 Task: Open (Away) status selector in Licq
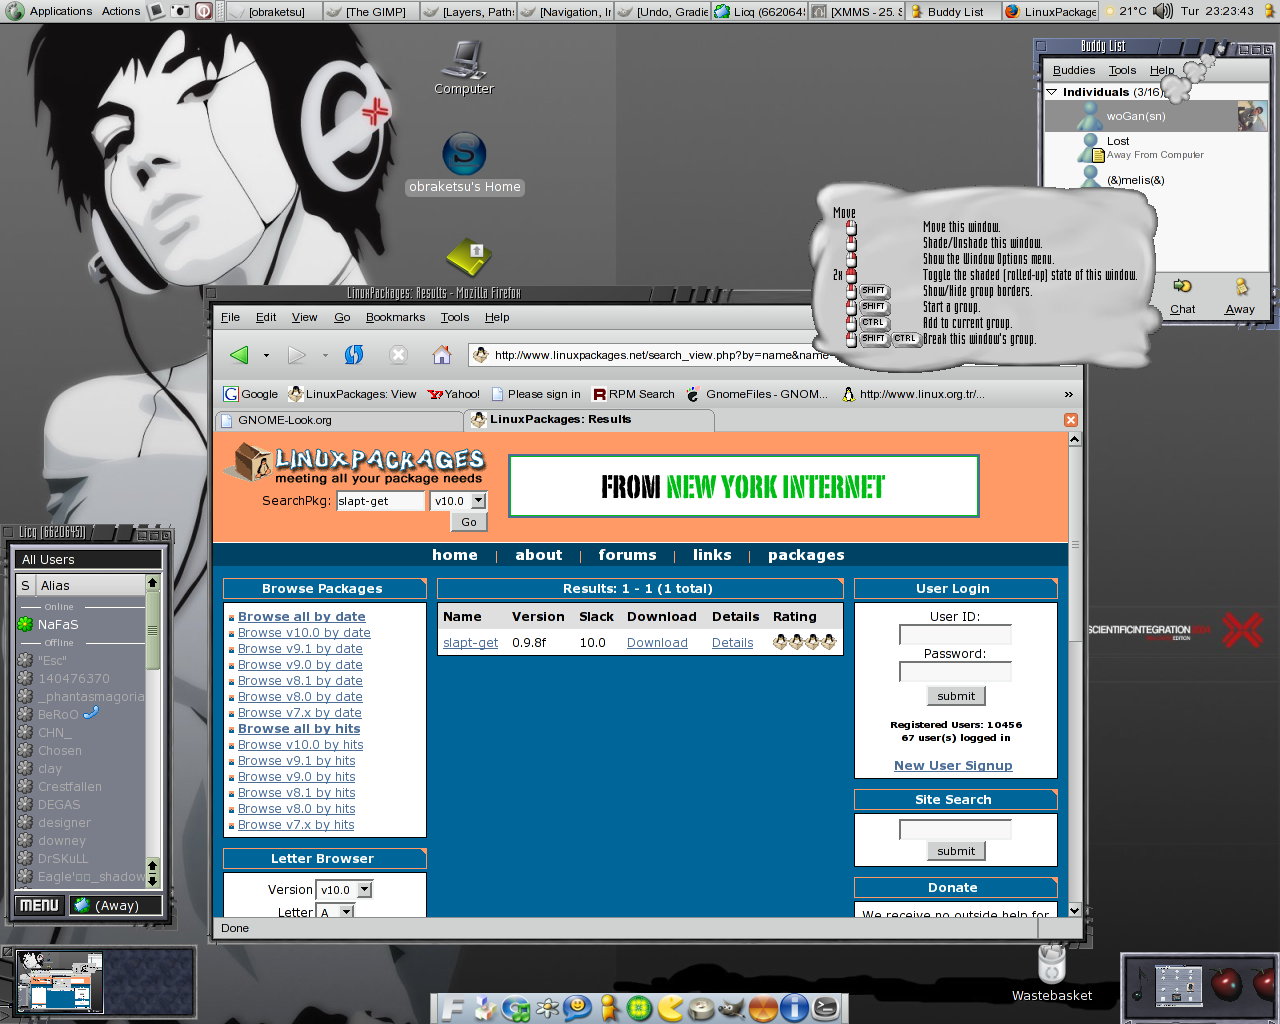(x=116, y=905)
